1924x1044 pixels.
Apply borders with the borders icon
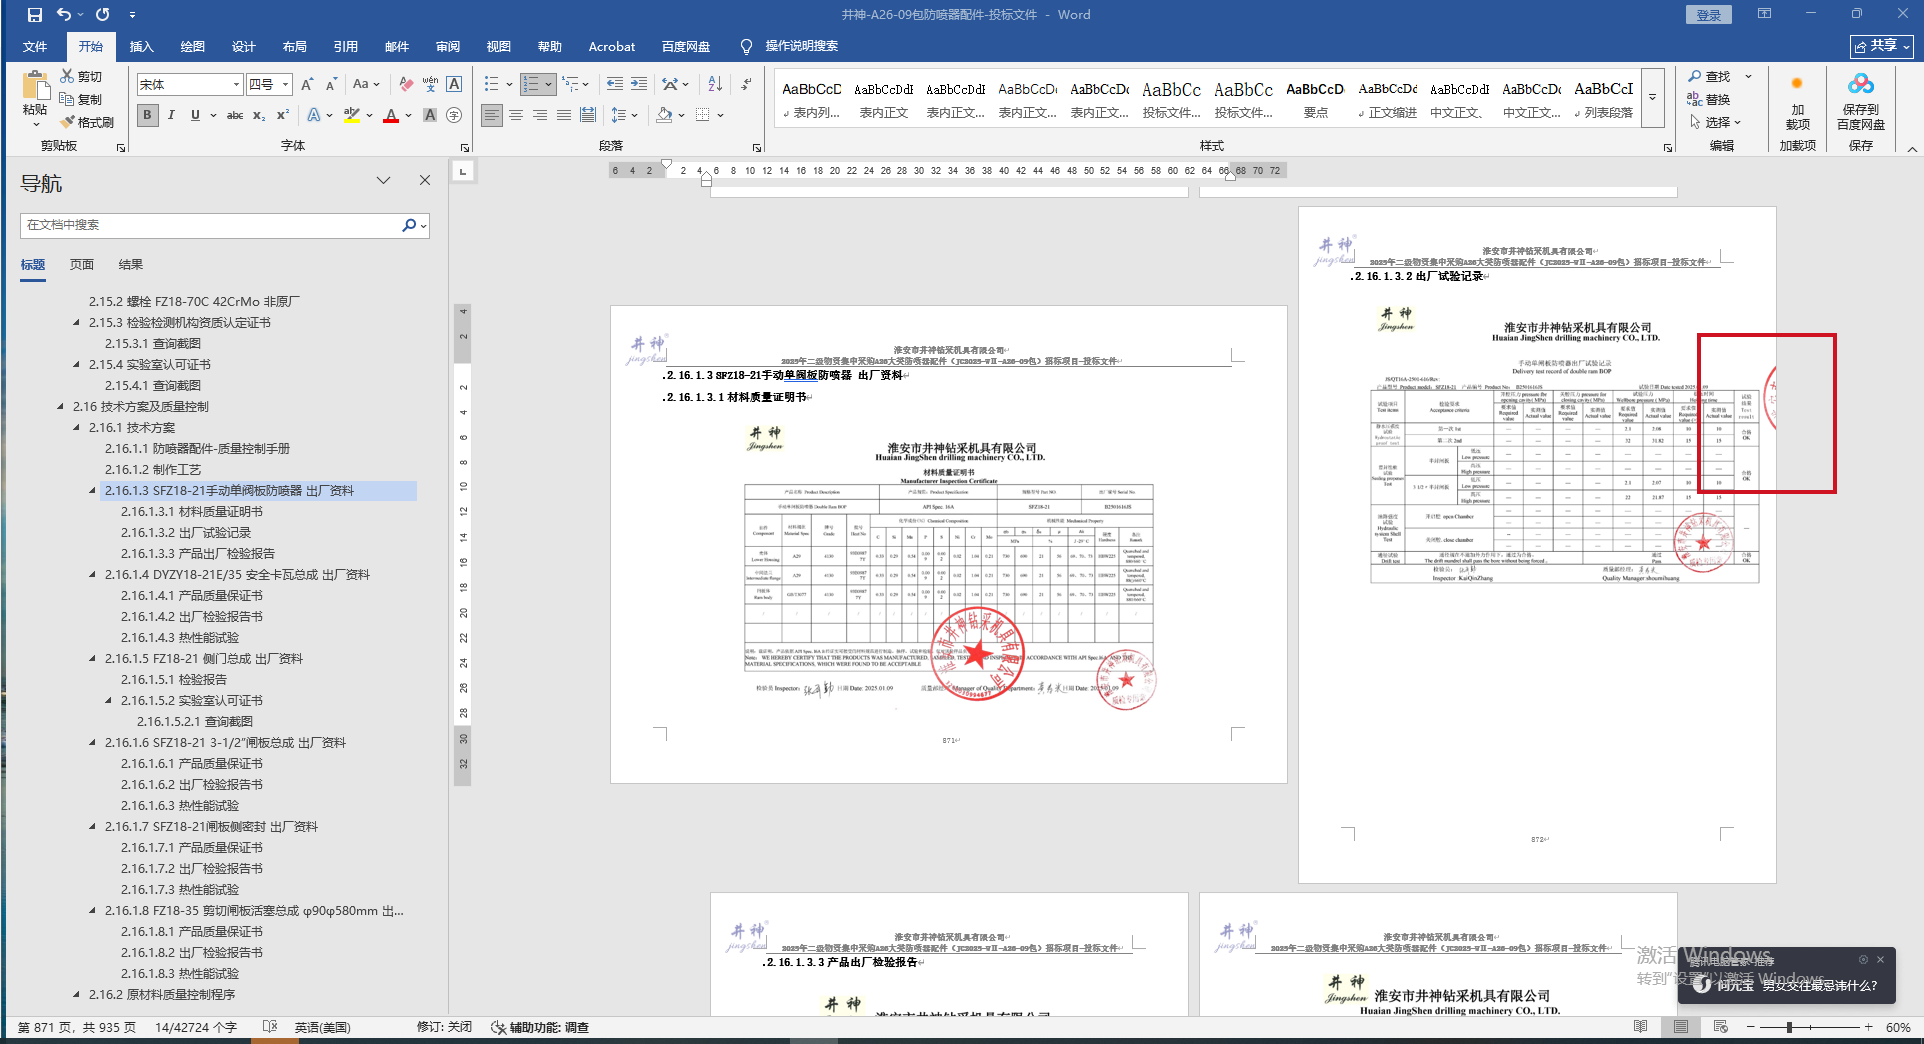point(703,115)
